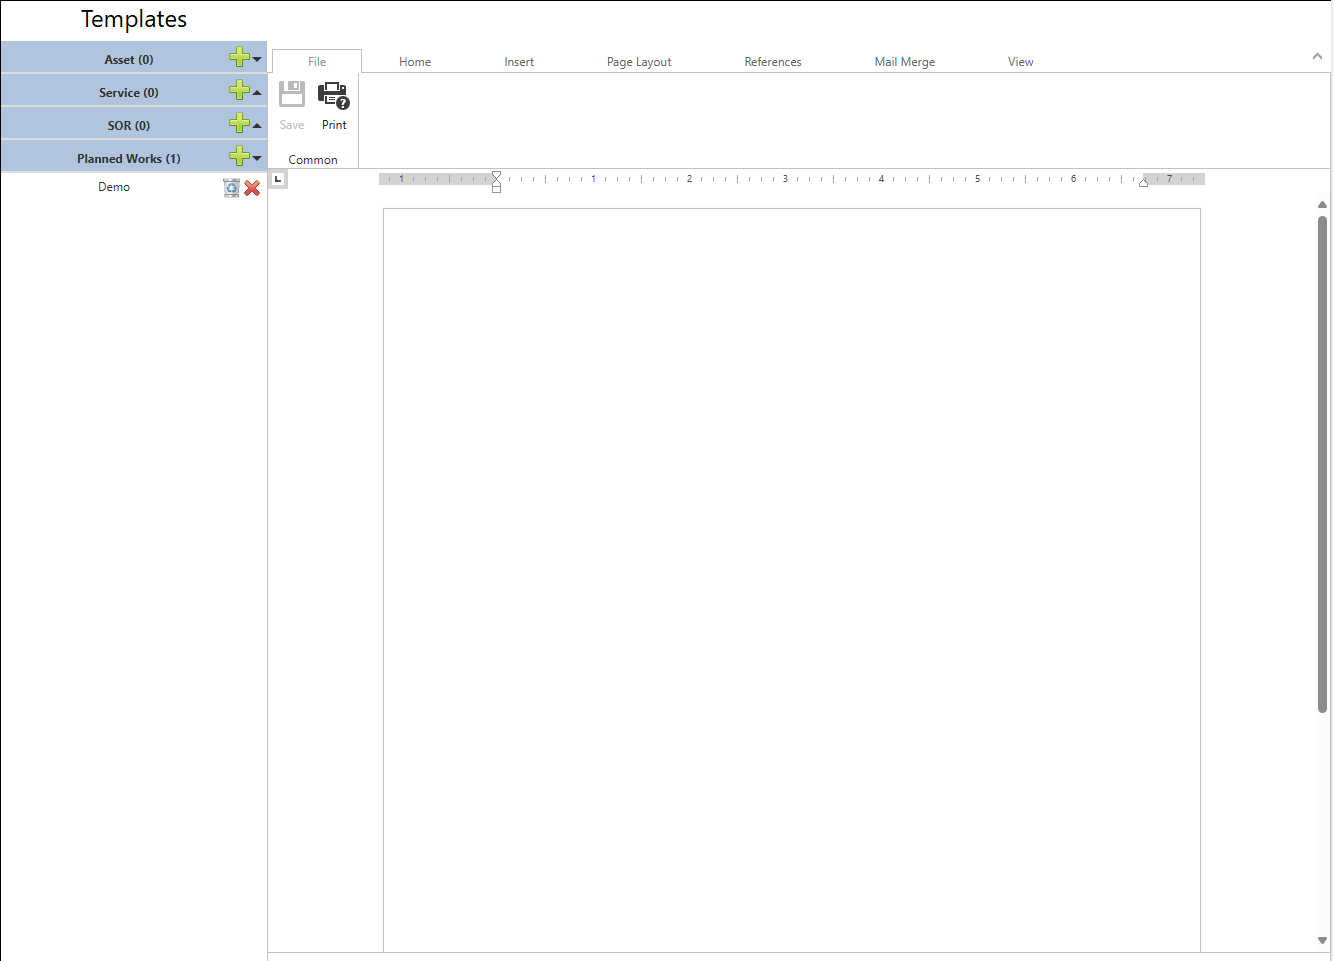Add a new SOR template
1334x961 pixels.
tap(239, 124)
